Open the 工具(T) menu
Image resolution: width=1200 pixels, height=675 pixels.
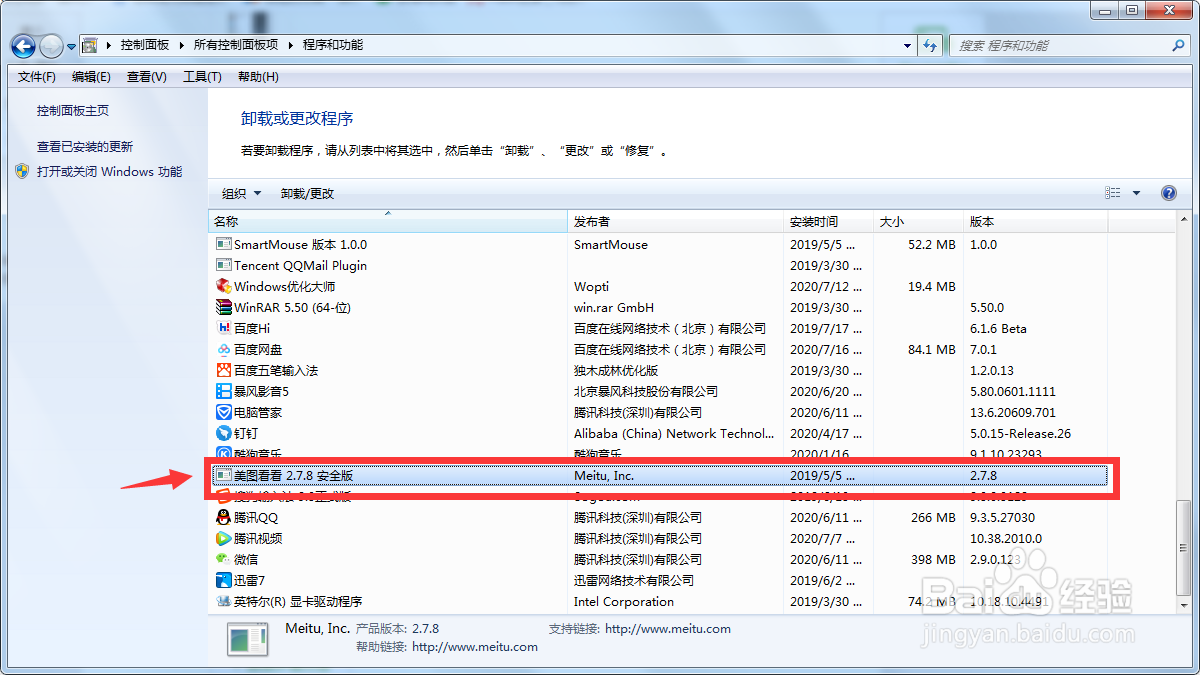[202, 77]
